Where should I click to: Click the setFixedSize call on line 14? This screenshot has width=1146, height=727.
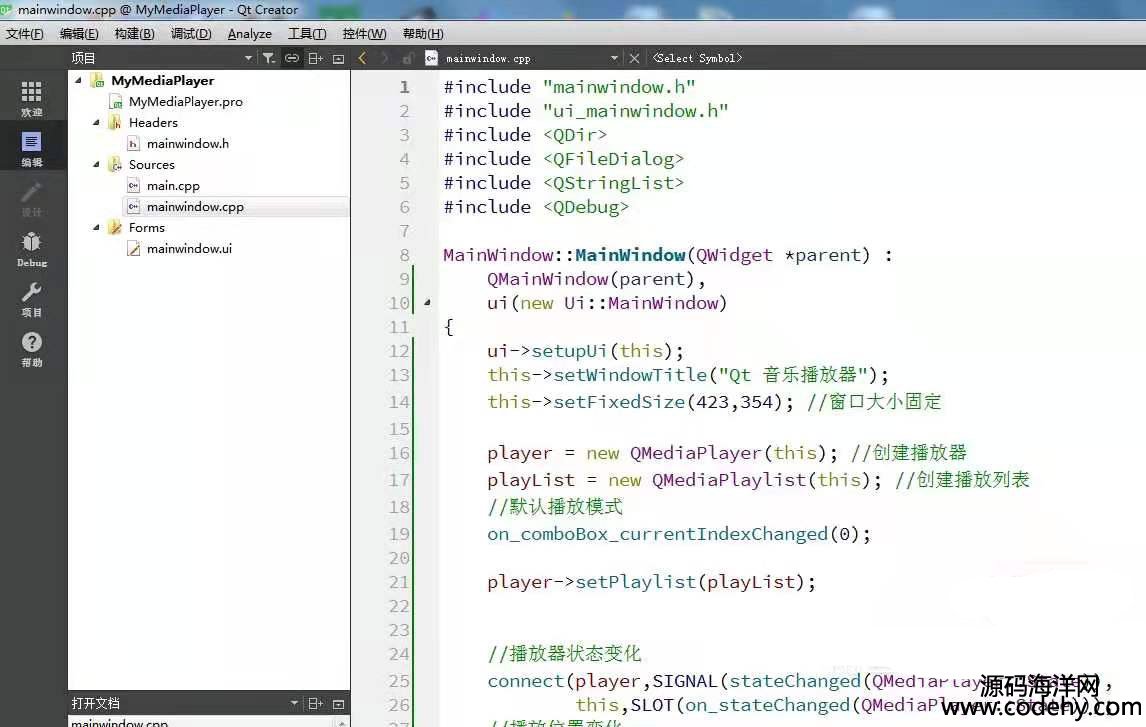tap(619, 402)
